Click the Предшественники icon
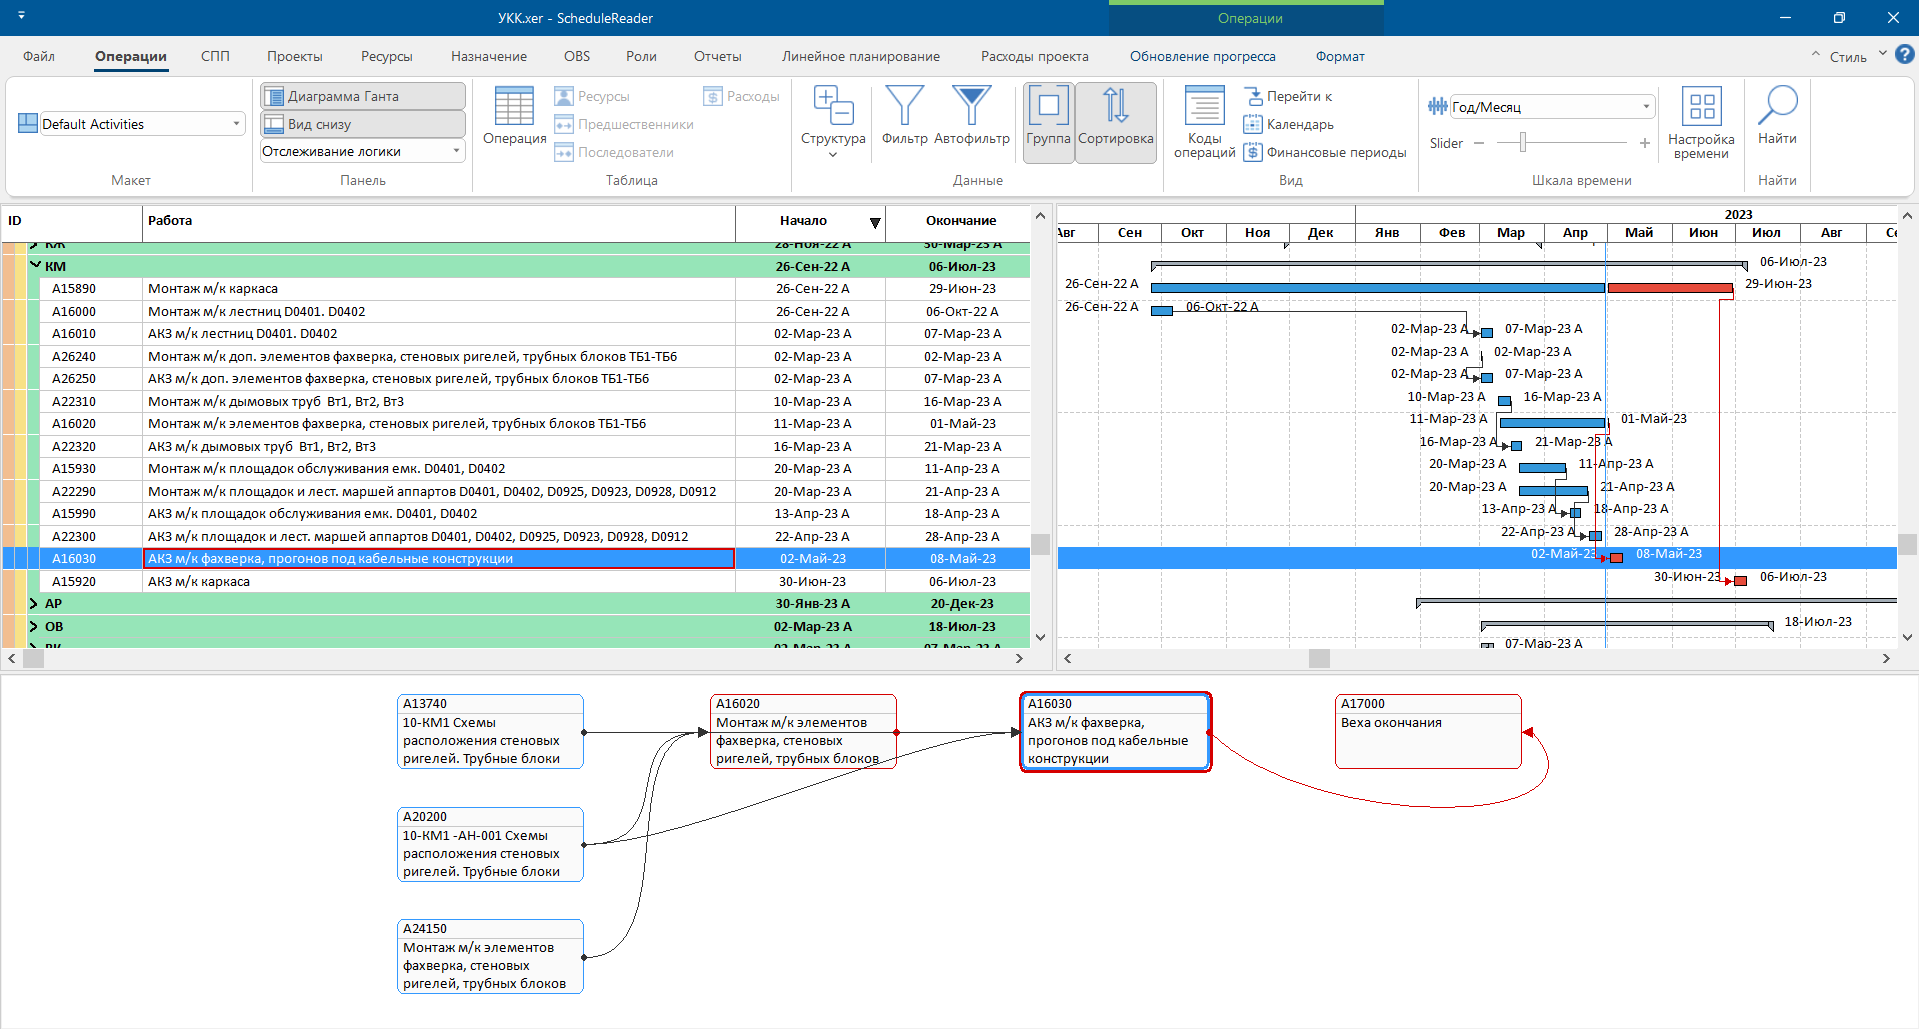This screenshot has height=1029, width=1919. point(564,124)
